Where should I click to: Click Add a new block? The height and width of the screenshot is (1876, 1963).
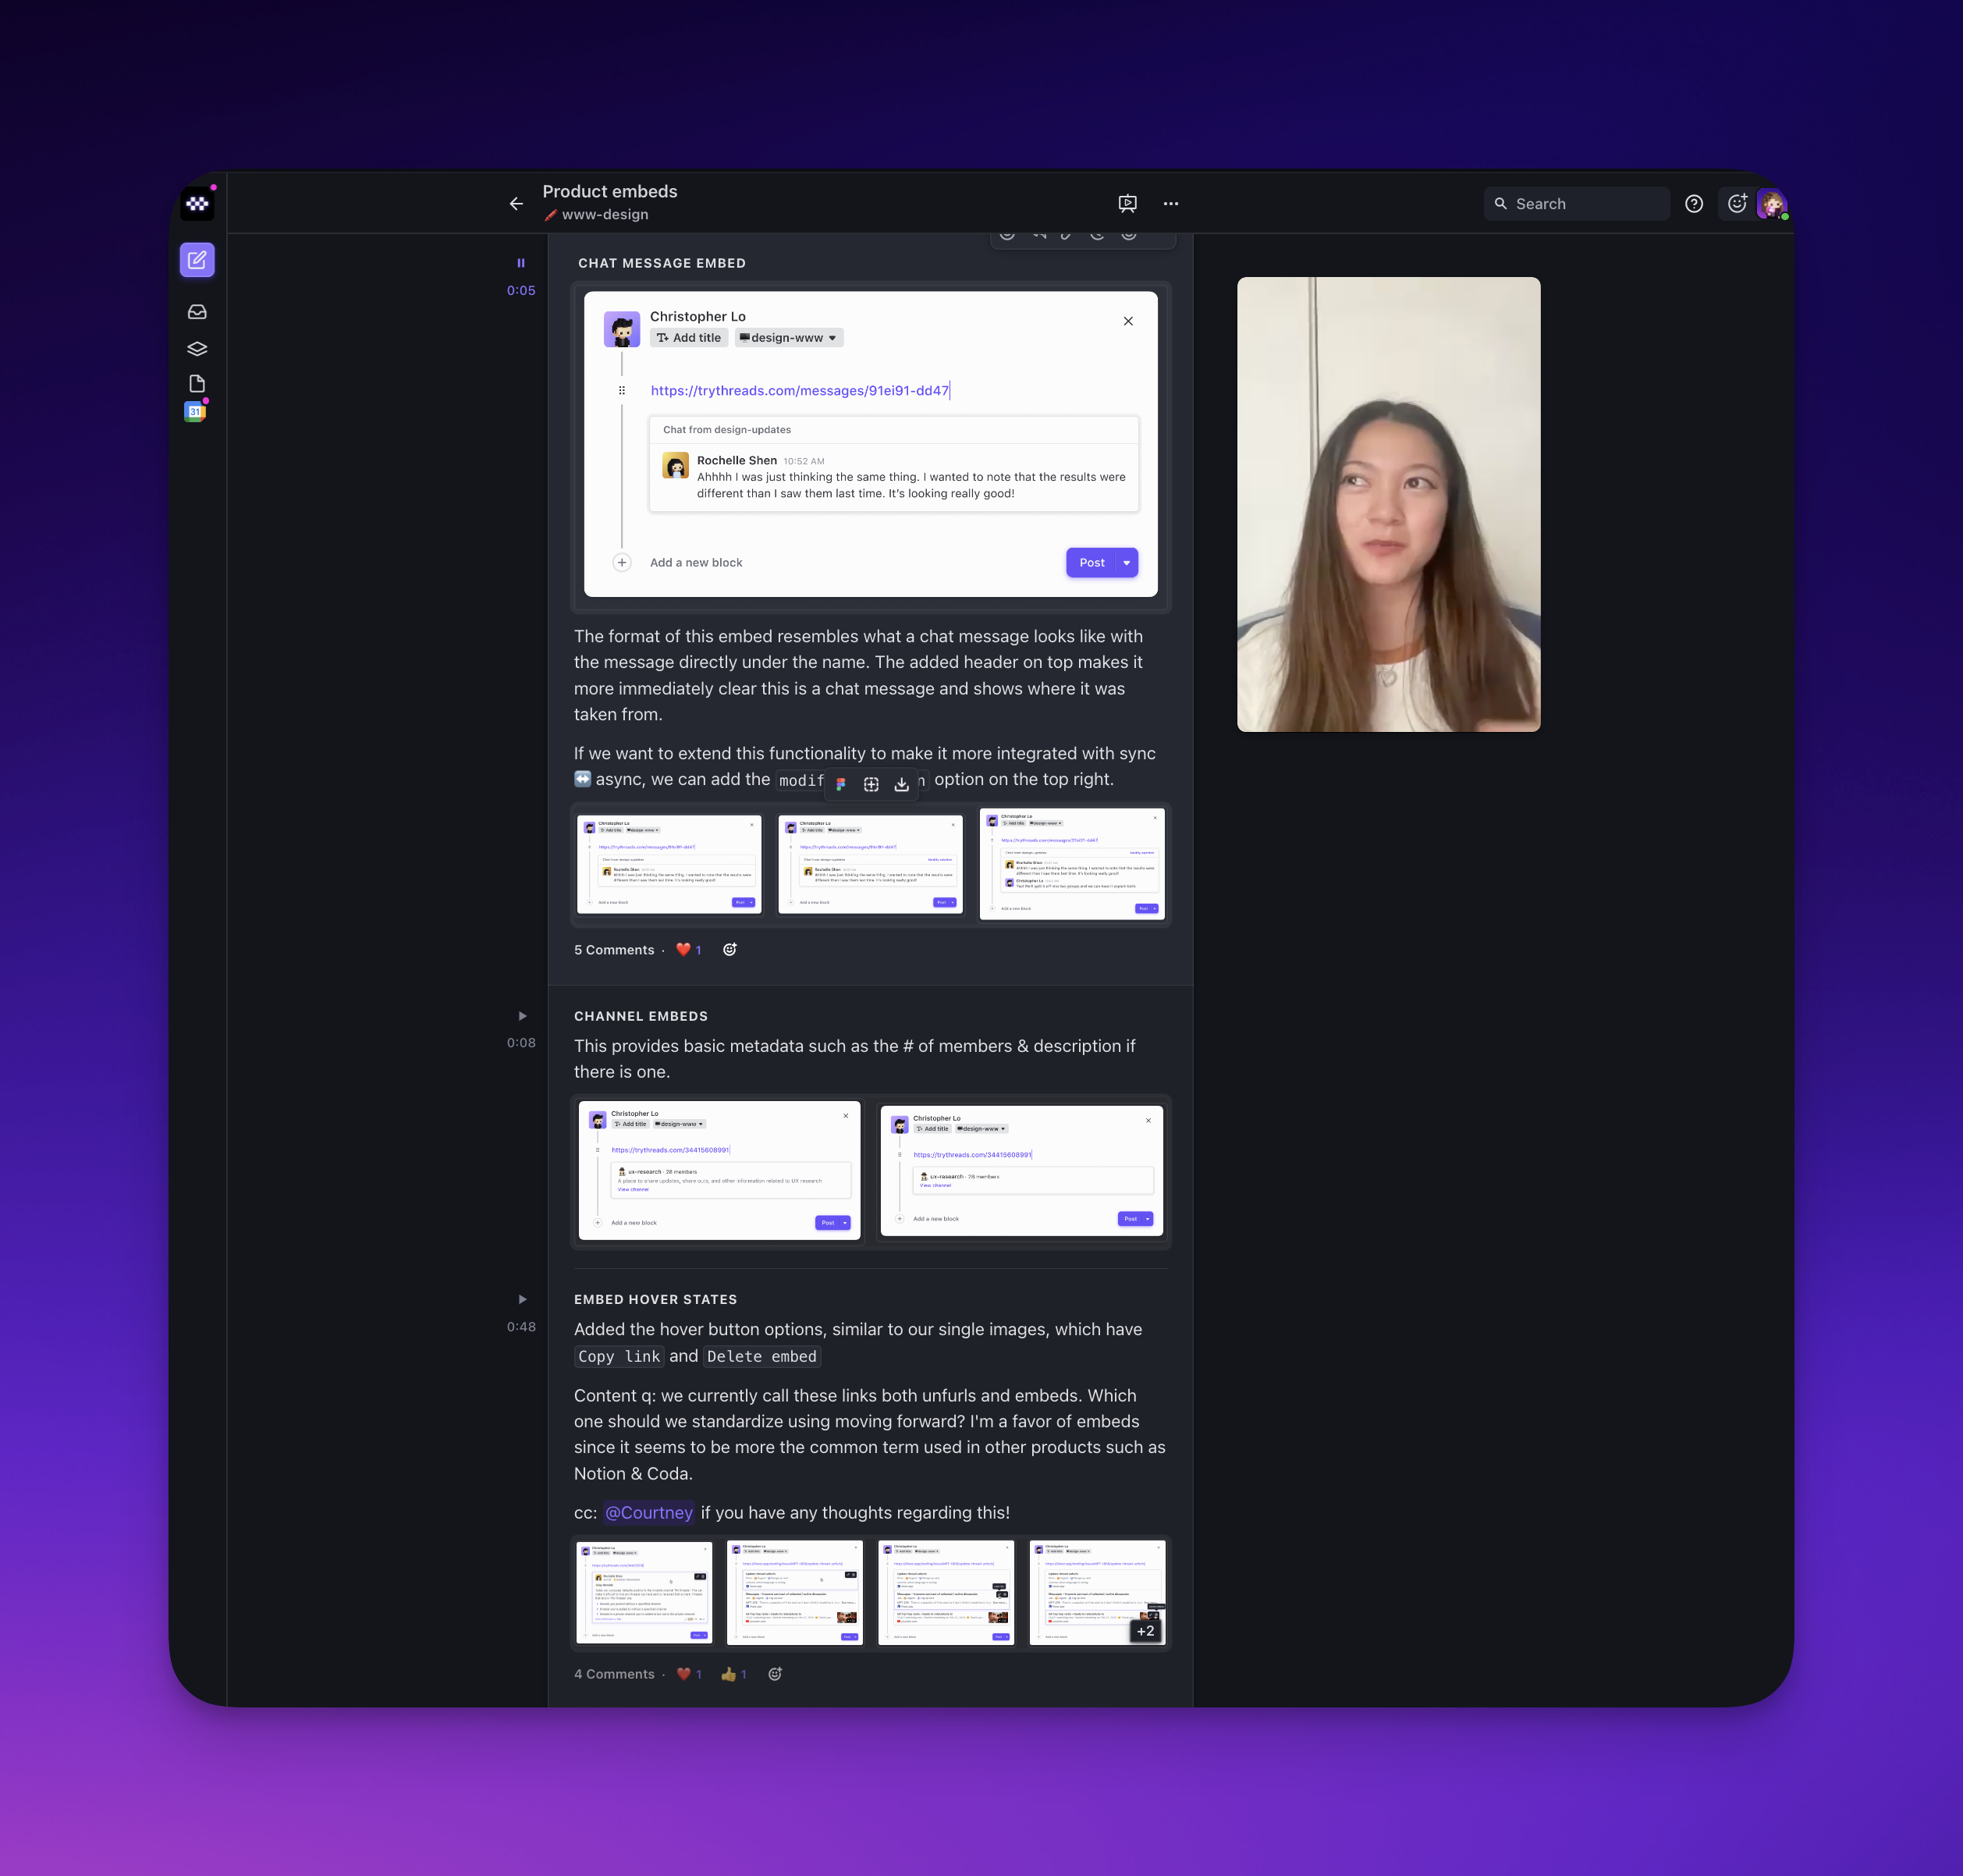pyautogui.click(x=696, y=563)
